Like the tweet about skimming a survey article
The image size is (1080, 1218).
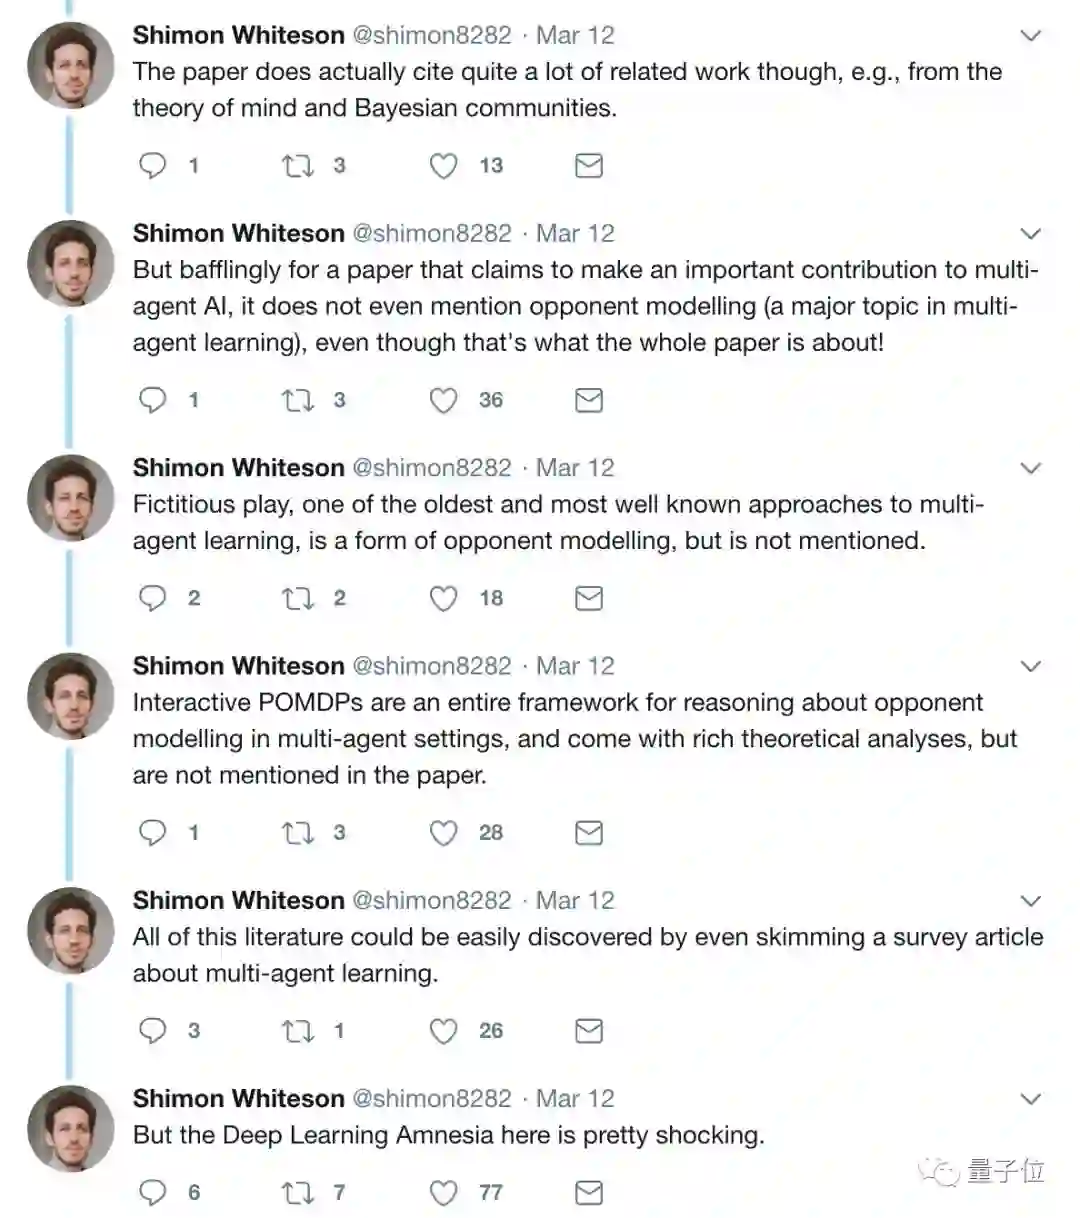pyautogui.click(x=443, y=1030)
